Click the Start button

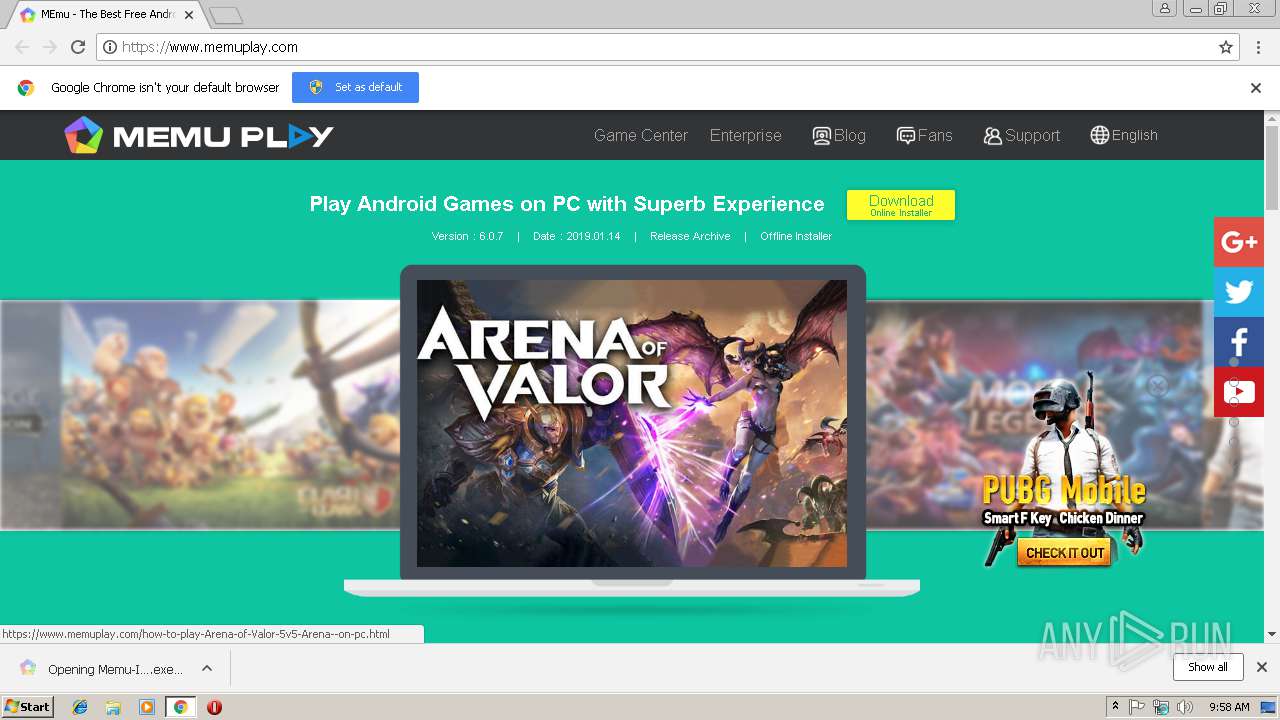coord(28,707)
